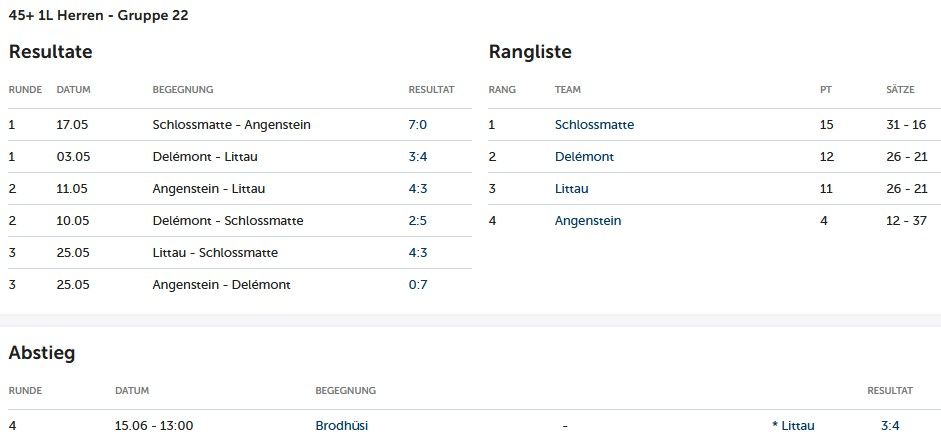Image resolution: width=941 pixels, height=445 pixels.
Task: Open the Schlossmatte team in ranking
Action: click(x=594, y=125)
